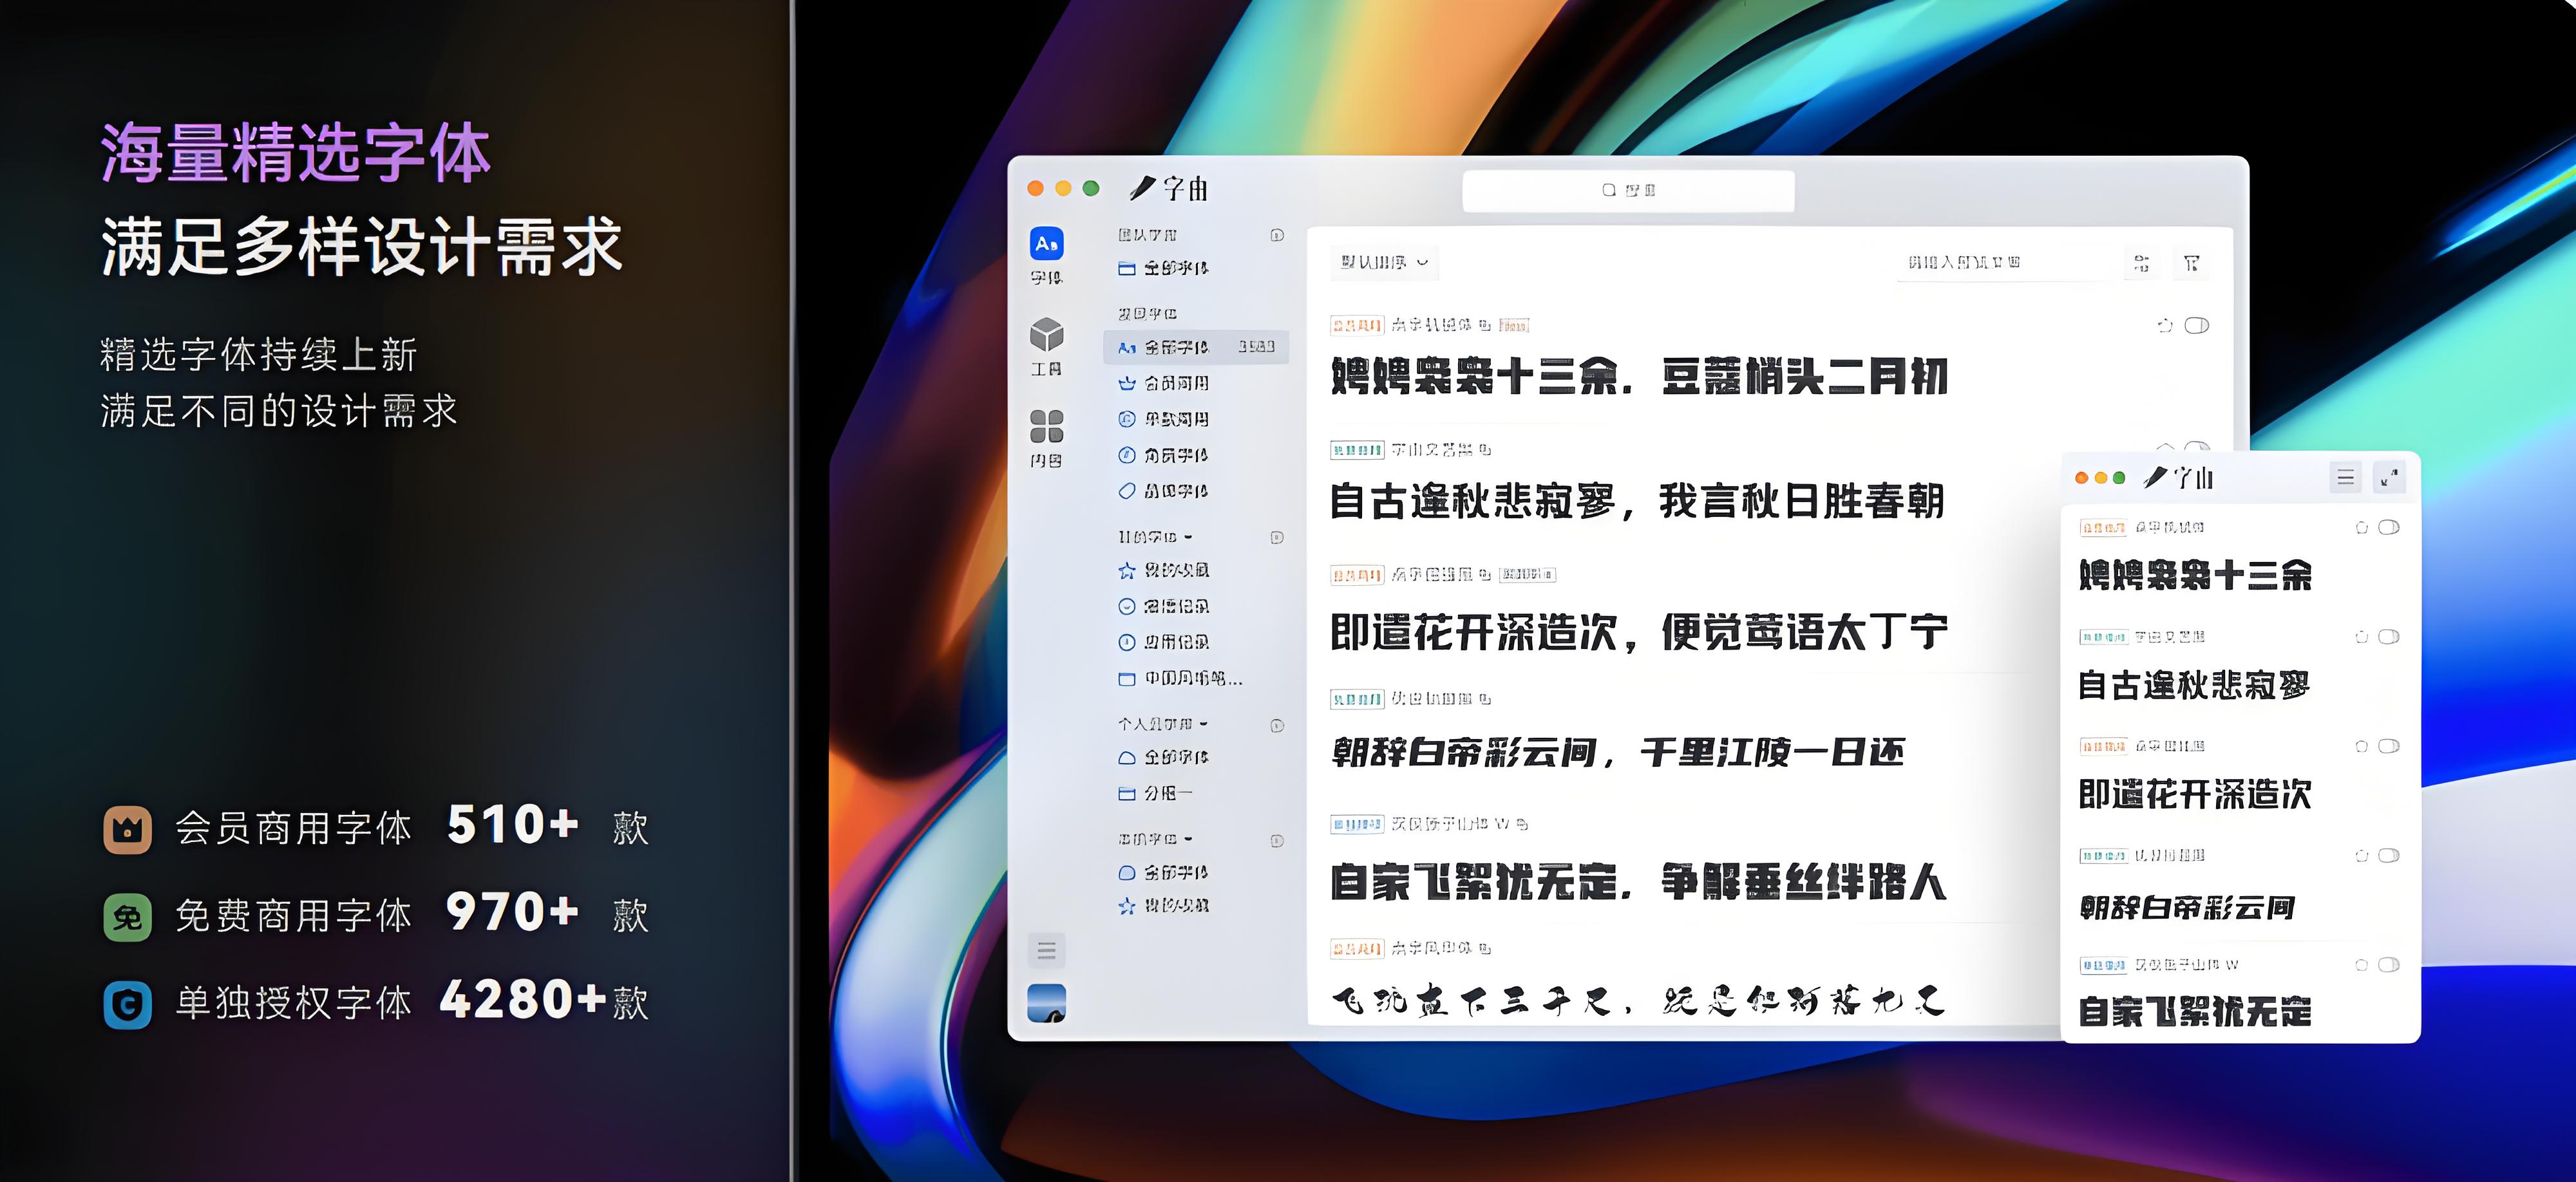This screenshot has width=2576, height=1182.
Task: Select the crown-icon sidebar row below all-fonts
Action: pos(1196,383)
